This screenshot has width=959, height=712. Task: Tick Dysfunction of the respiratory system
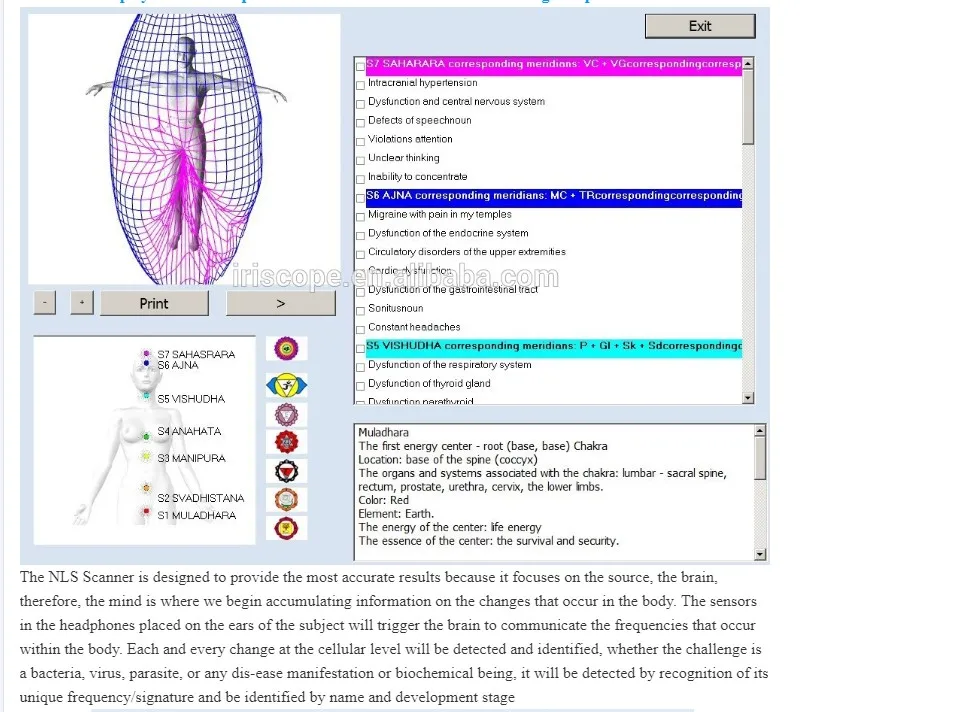tap(361, 367)
